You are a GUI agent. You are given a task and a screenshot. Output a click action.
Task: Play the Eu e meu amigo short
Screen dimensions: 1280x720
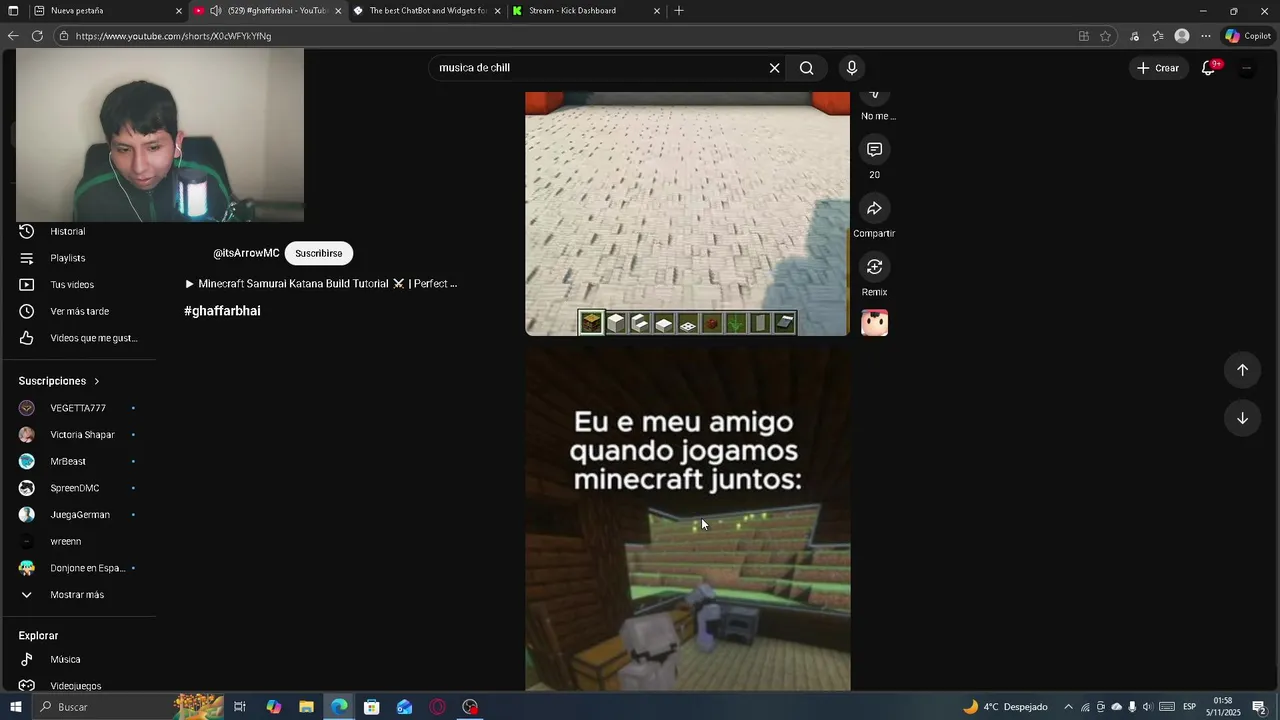coord(688,518)
